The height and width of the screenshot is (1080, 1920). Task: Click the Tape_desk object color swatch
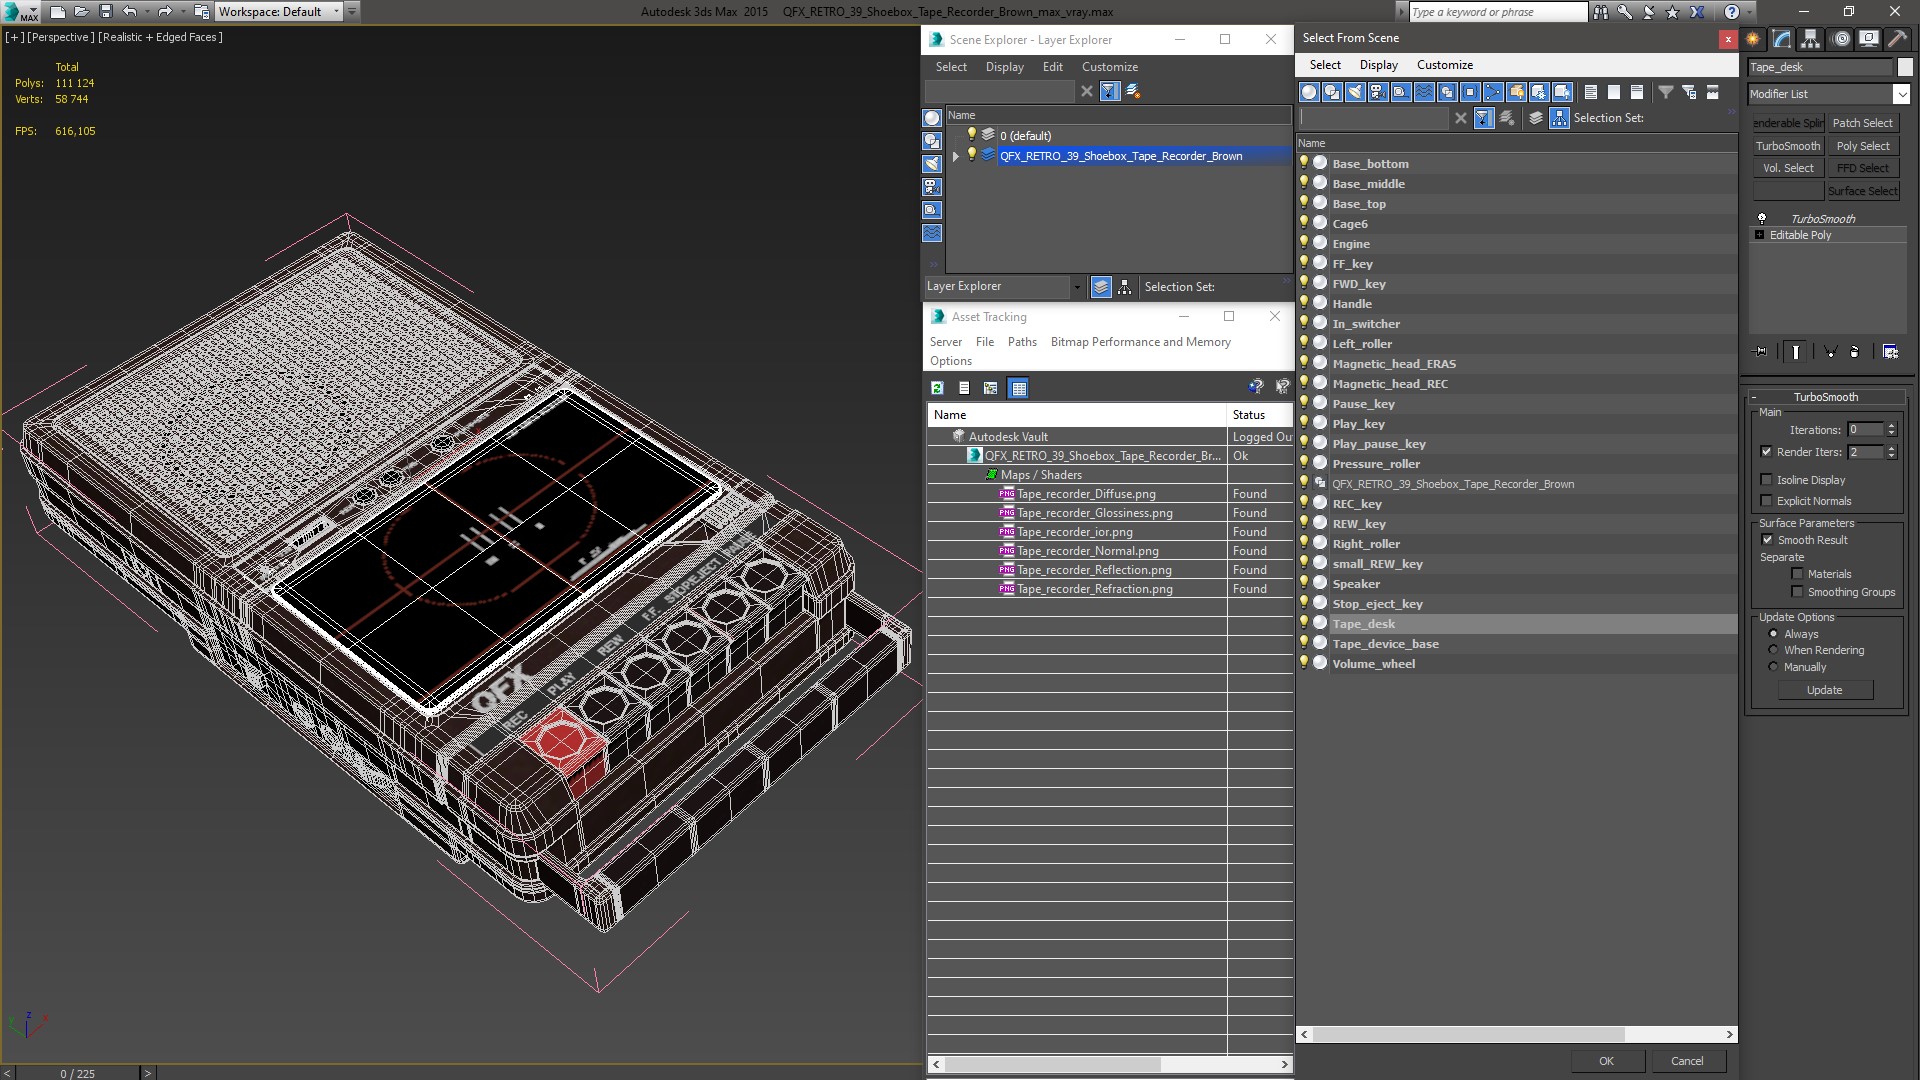[x=1905, y=67]
